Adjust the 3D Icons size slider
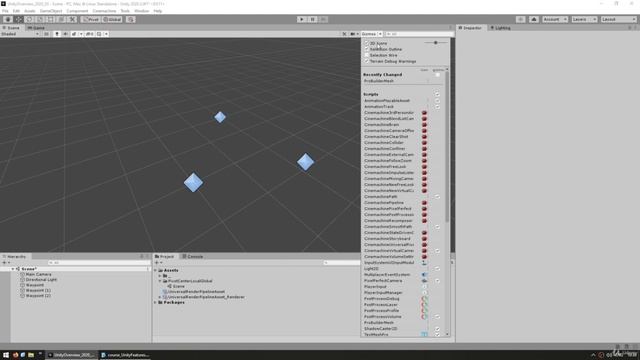640x360 pixels. pyautogui.click(x=436, y=42)
